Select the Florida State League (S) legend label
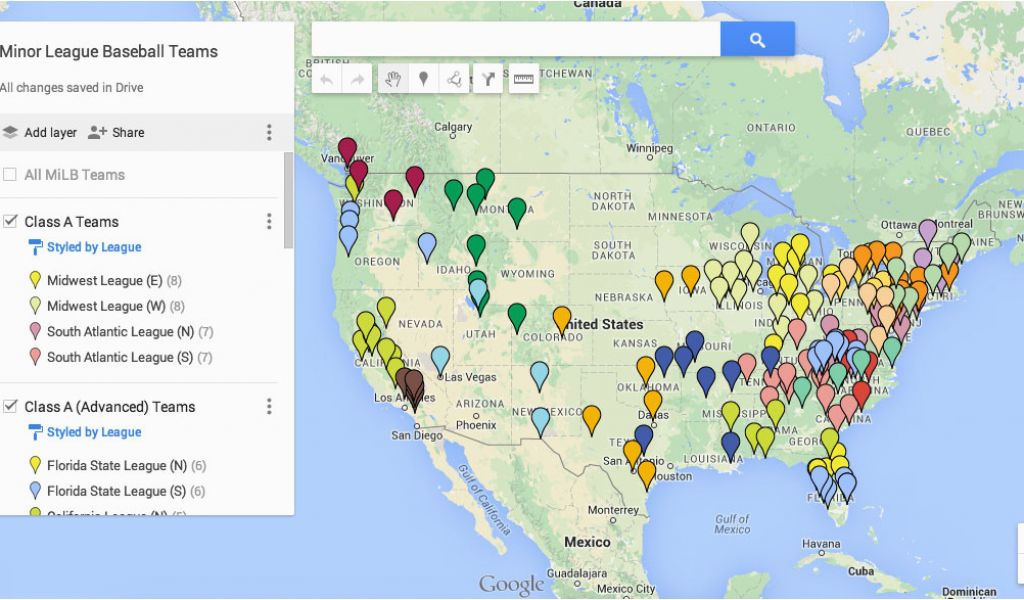This screenshot has width=1024, height=600. pyautogui.click(x=117, y=491)
